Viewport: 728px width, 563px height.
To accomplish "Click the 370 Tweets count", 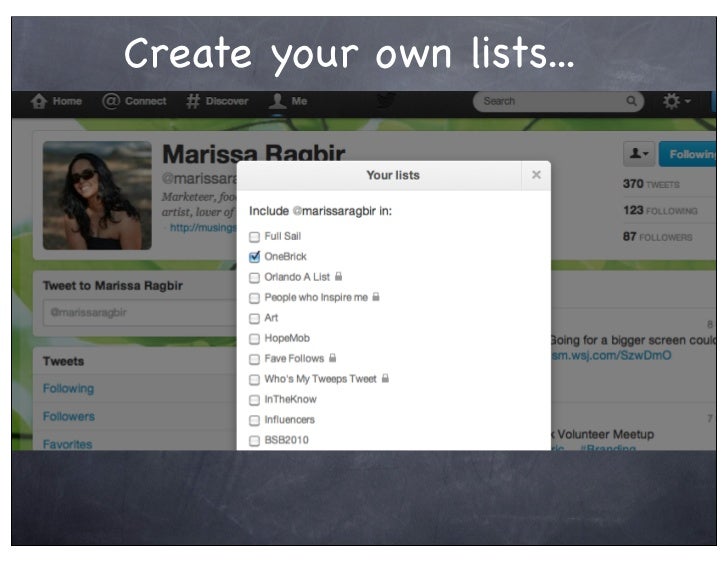I will tap(651, 184).
